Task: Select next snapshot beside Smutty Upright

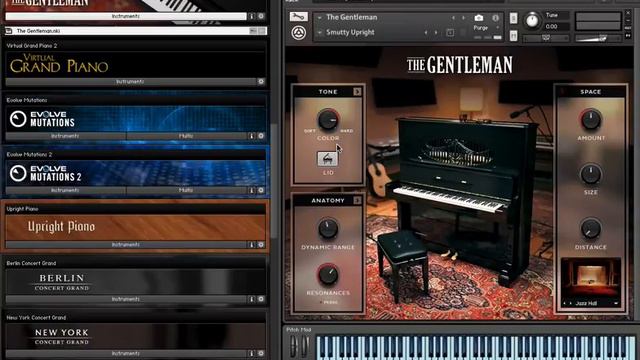Action: 436,33
